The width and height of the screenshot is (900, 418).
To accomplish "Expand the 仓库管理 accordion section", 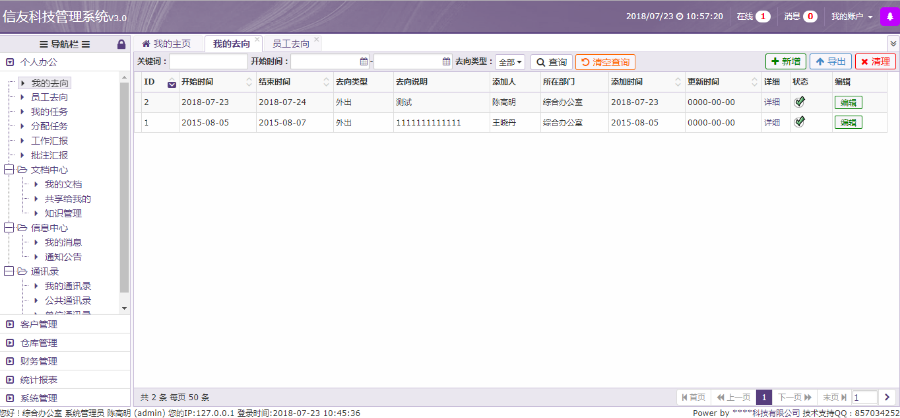I will tap(65, 343).
